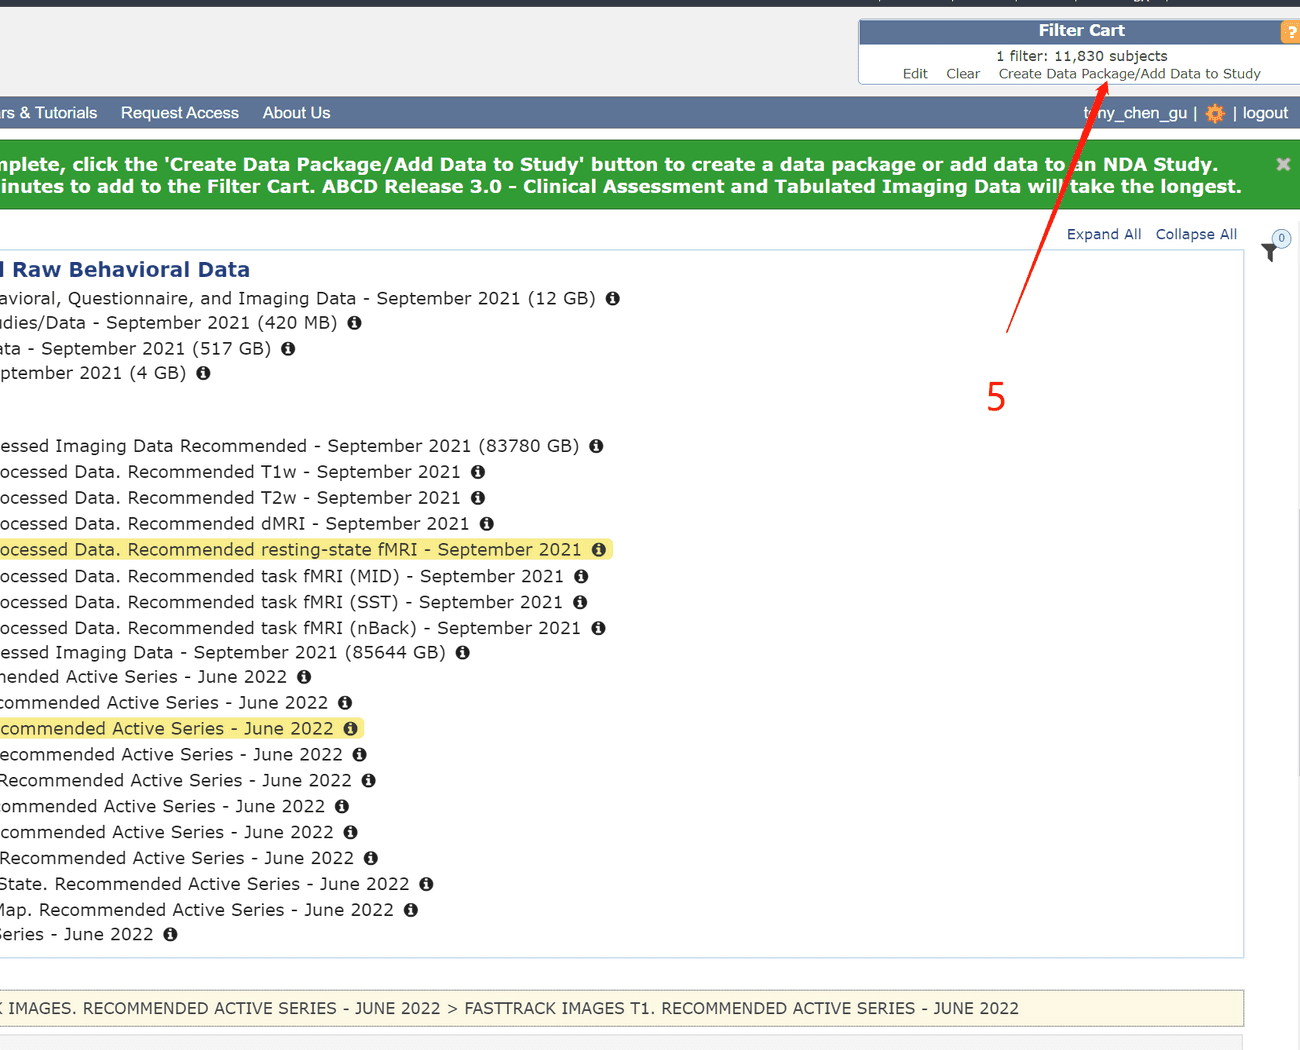Open the About Us menu

(x=296, y=113)
